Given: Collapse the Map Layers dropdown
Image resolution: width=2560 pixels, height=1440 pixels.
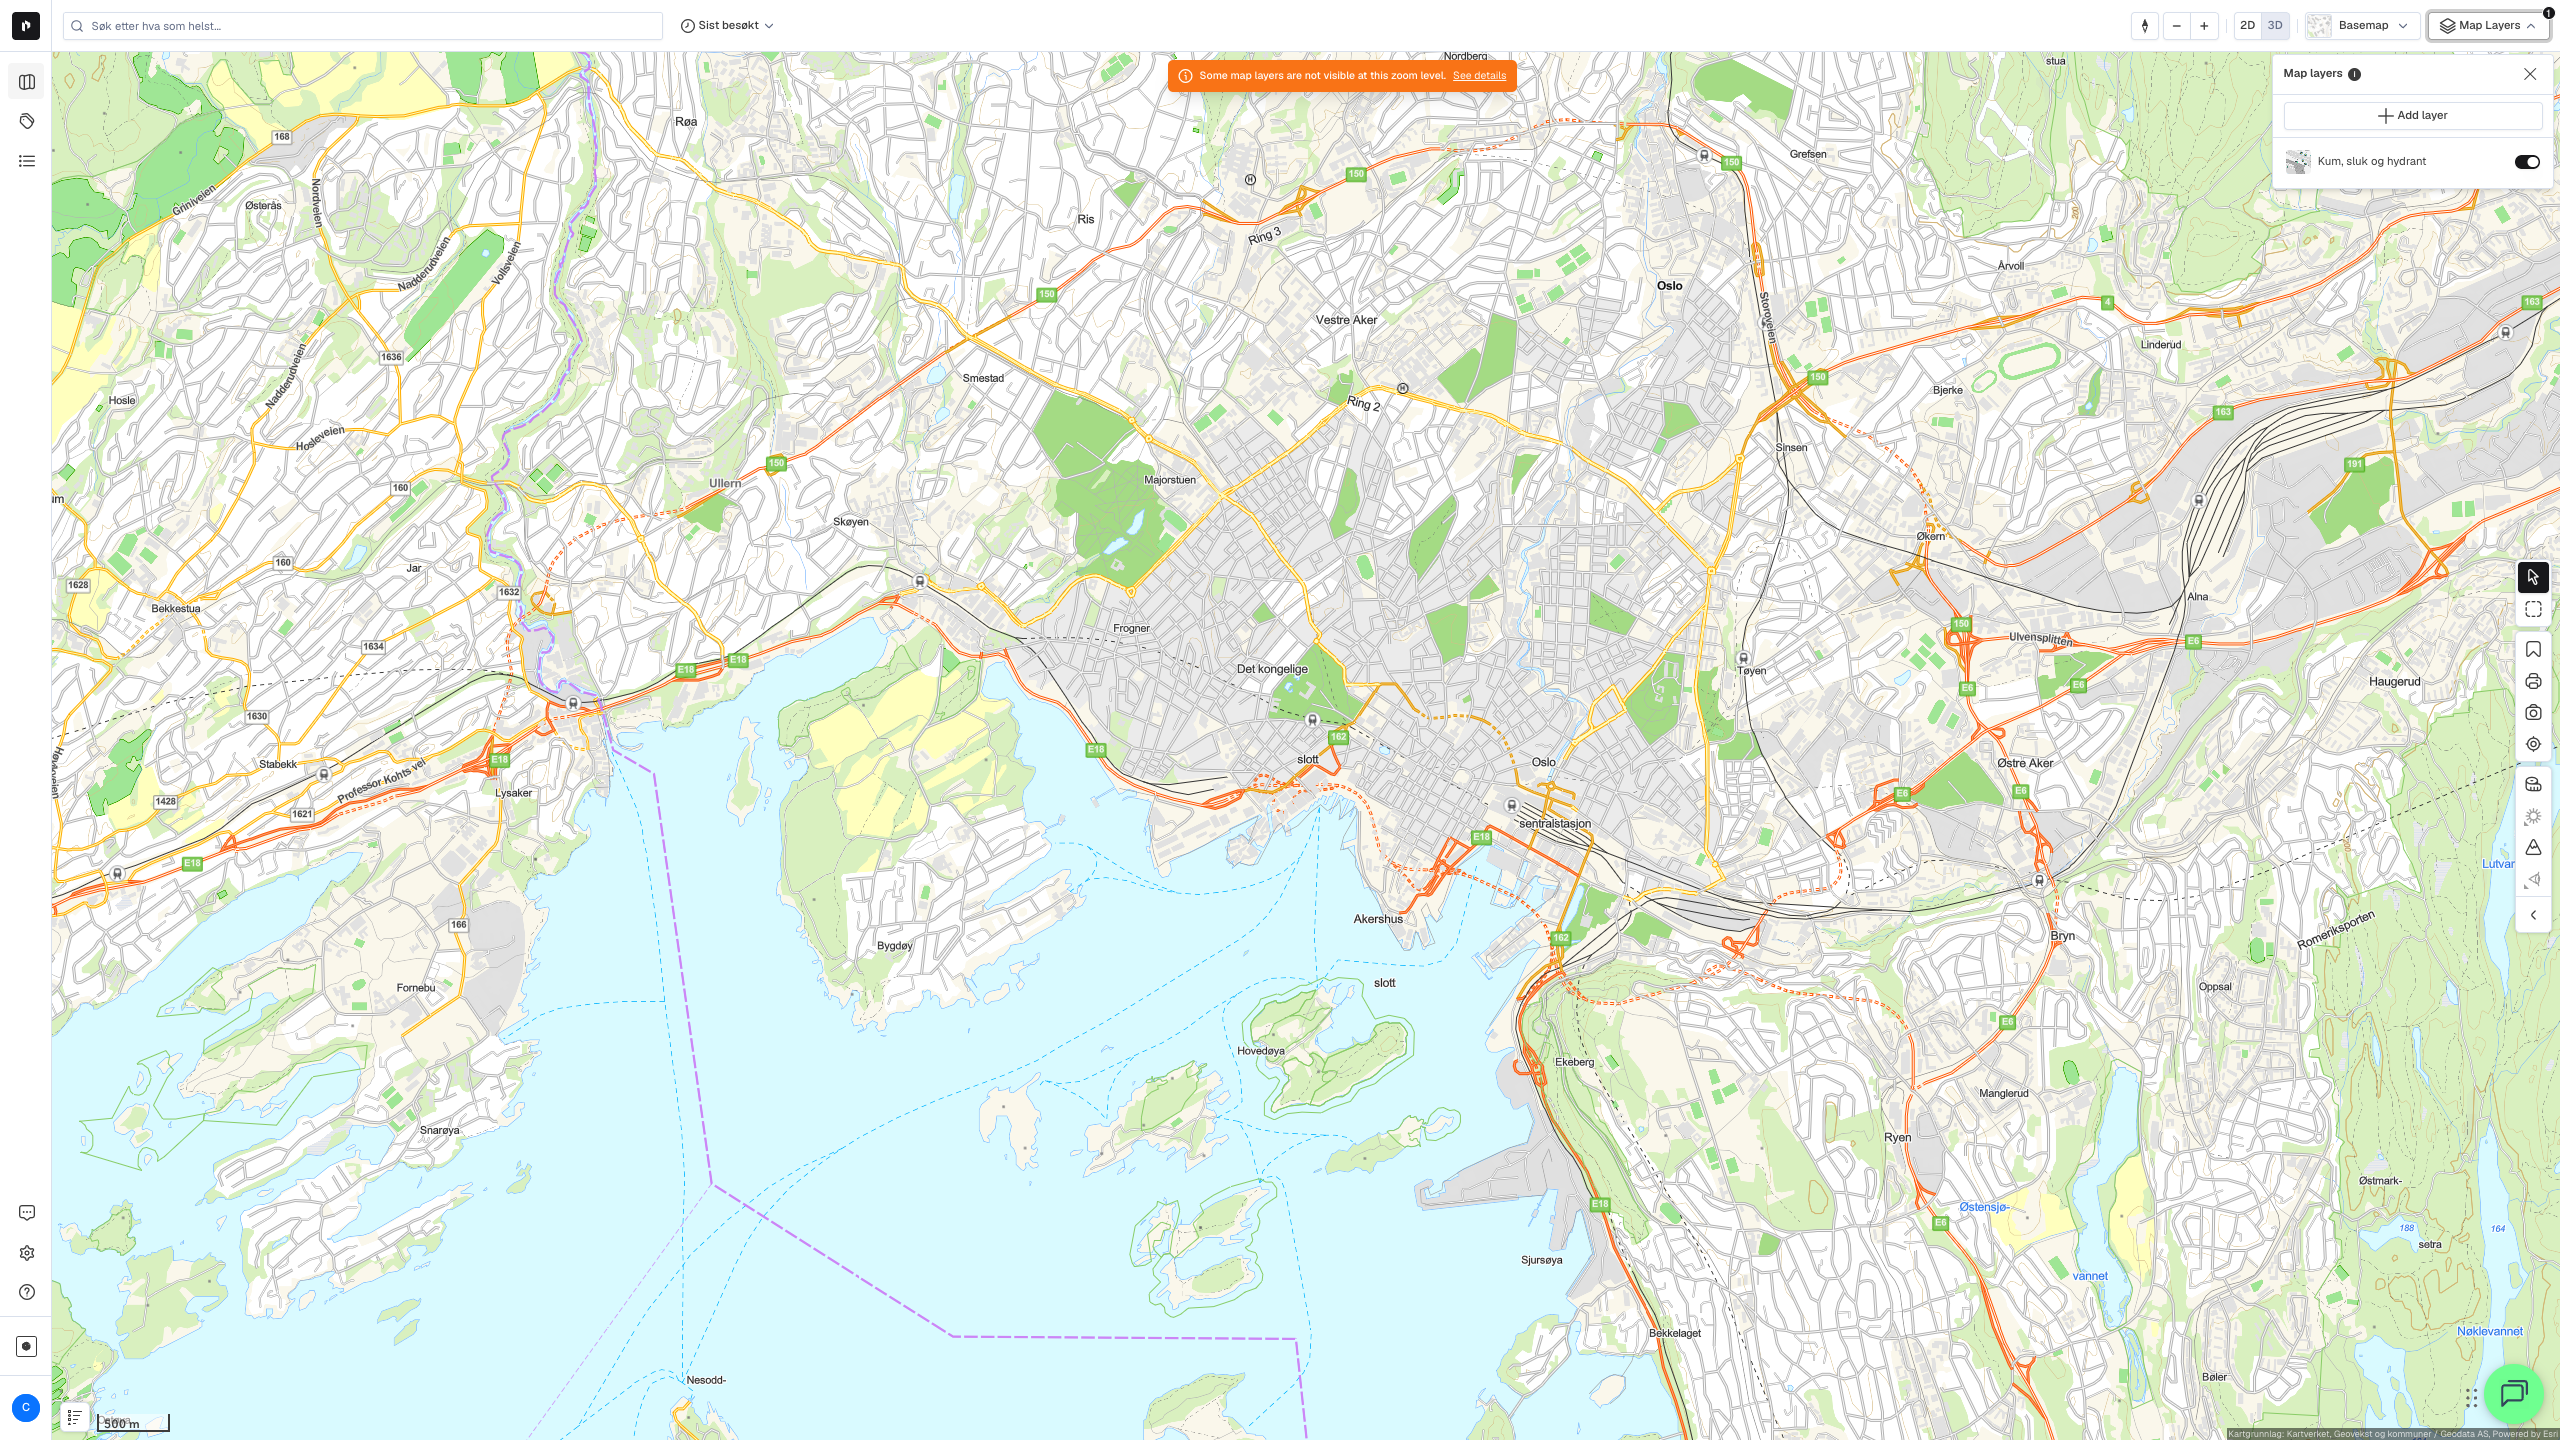Looking at the screenshot, I should click(x=2488, y=26).
